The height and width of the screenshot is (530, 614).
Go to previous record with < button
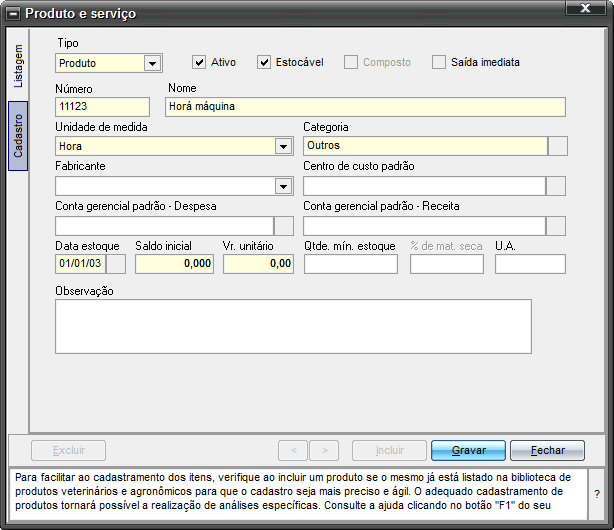293,450
